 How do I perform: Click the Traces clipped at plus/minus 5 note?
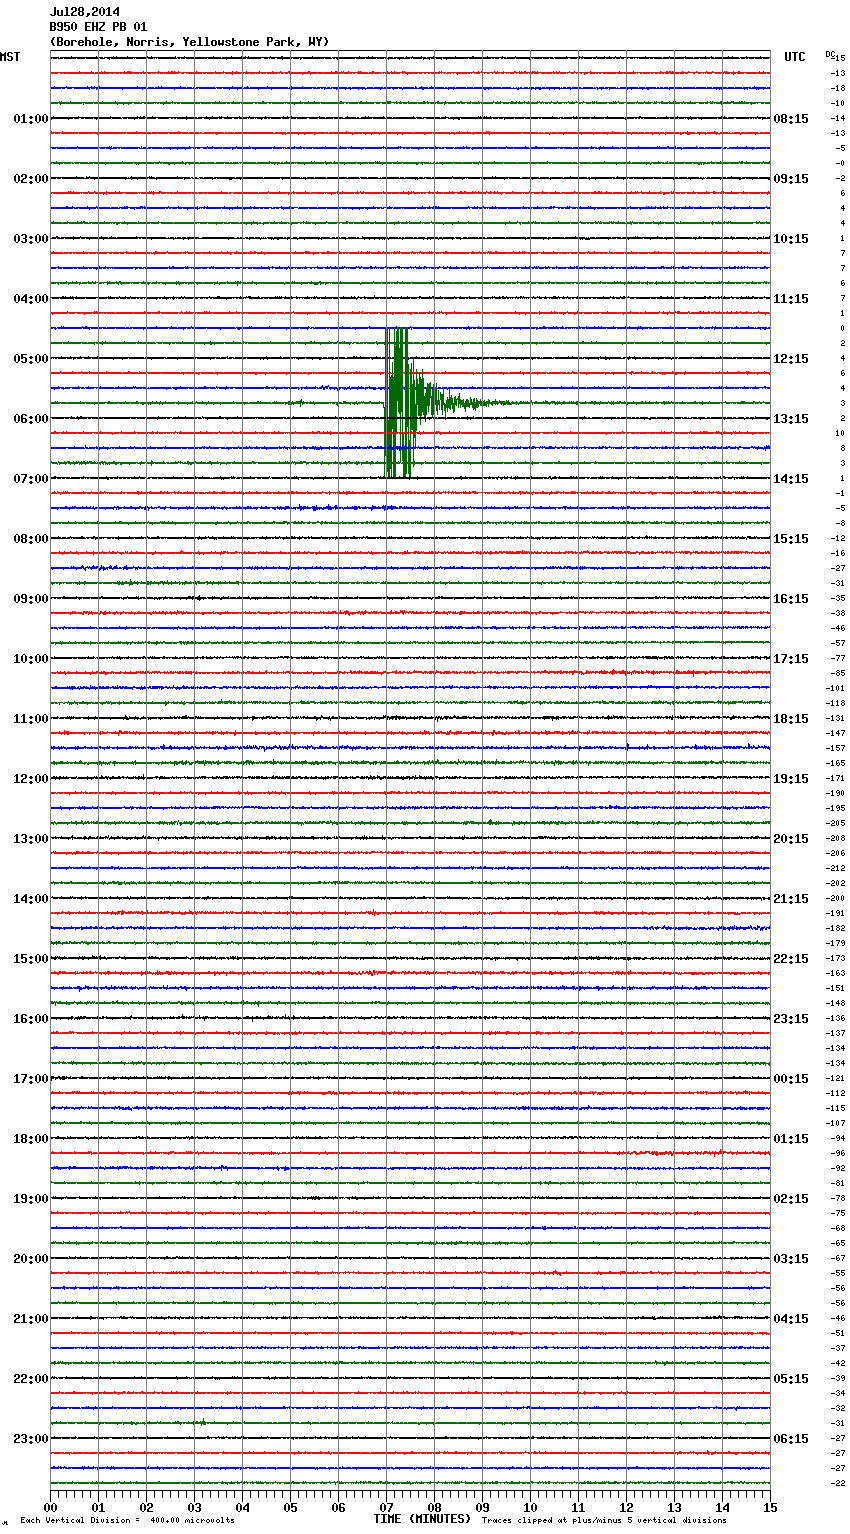[x=604, y=1521]
